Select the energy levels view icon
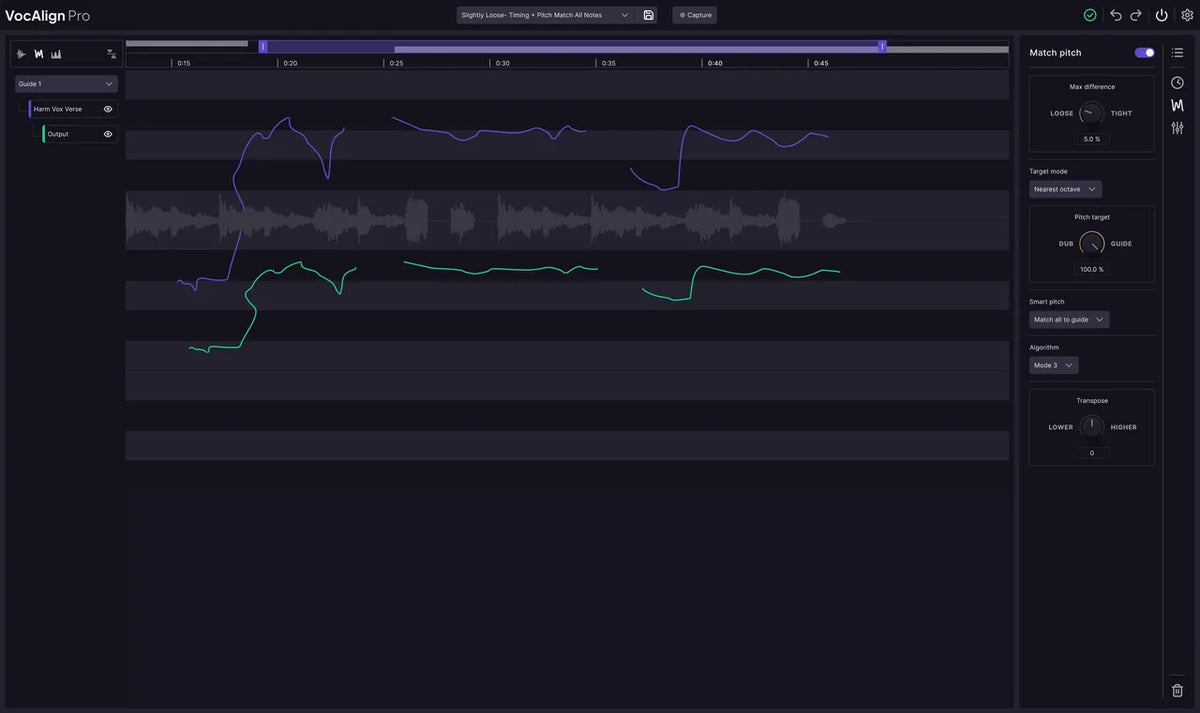 pos(56,54)
